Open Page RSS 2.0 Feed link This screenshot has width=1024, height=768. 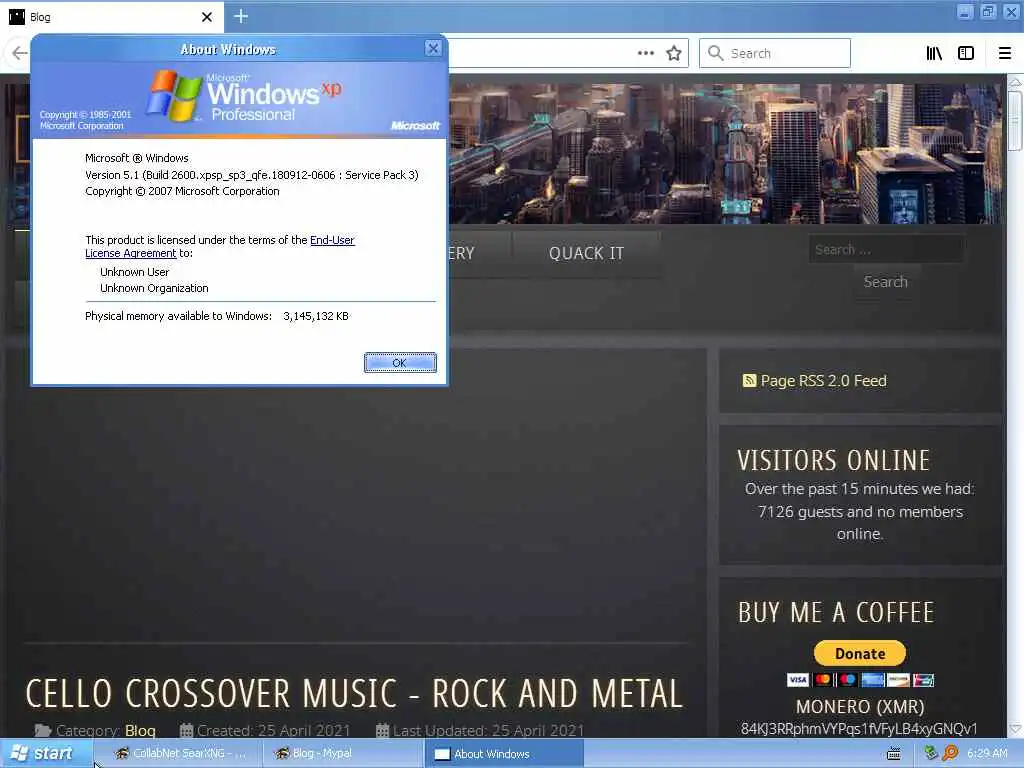pos(824,381)
